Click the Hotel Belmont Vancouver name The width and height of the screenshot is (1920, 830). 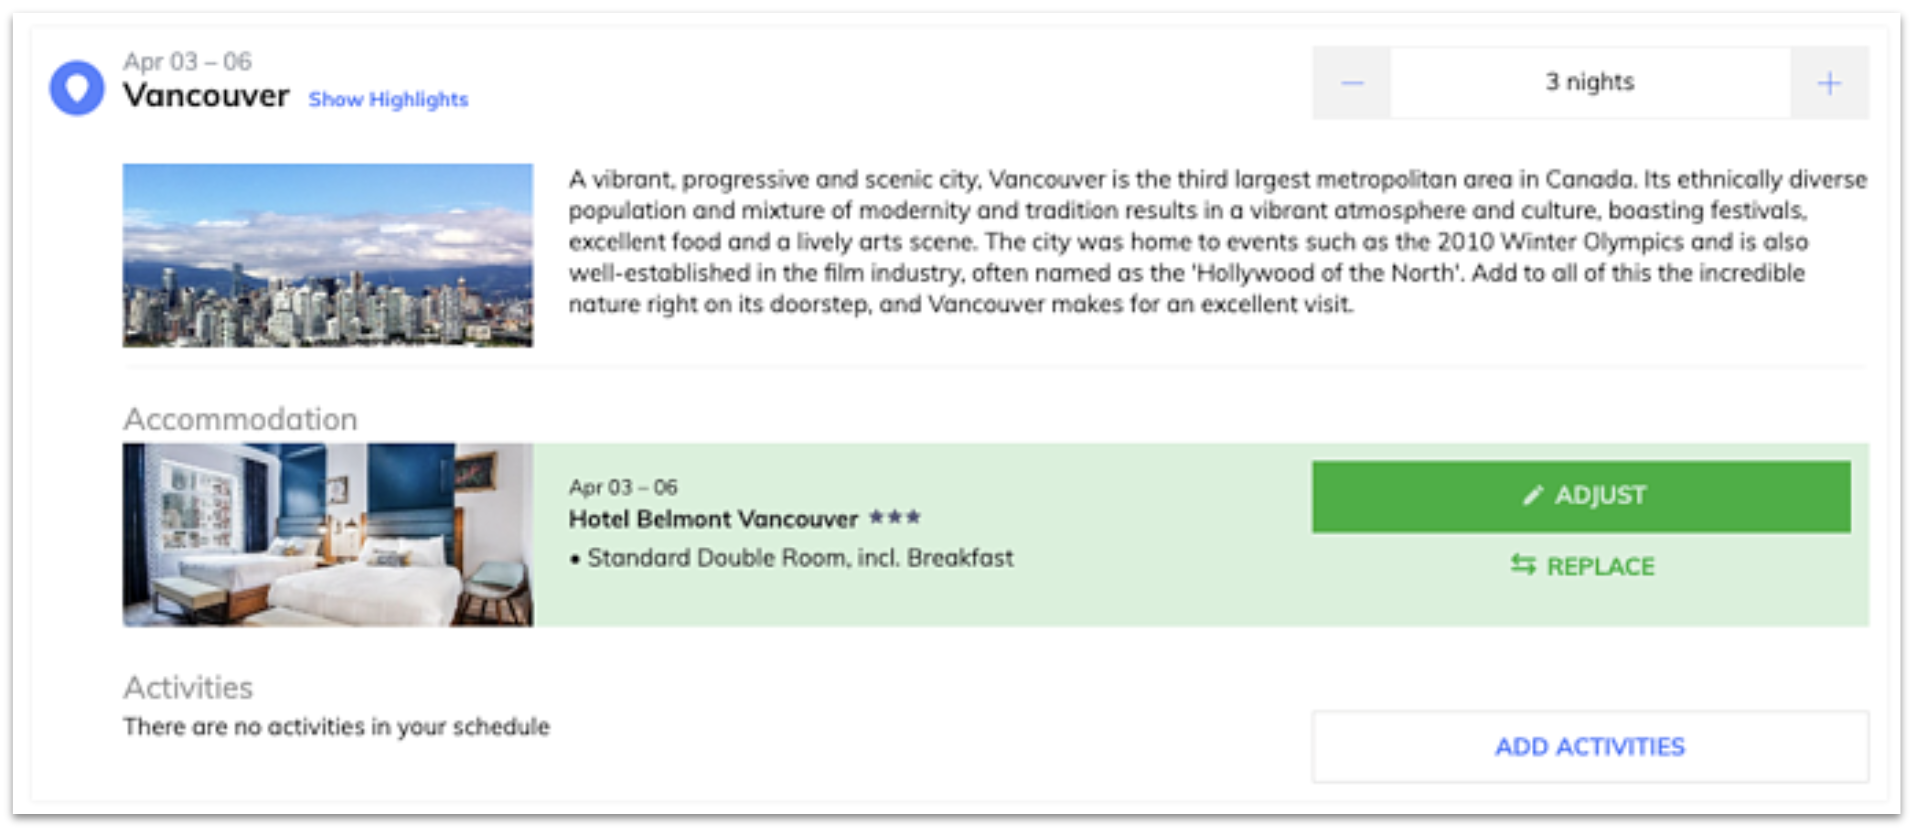[713, 518]
